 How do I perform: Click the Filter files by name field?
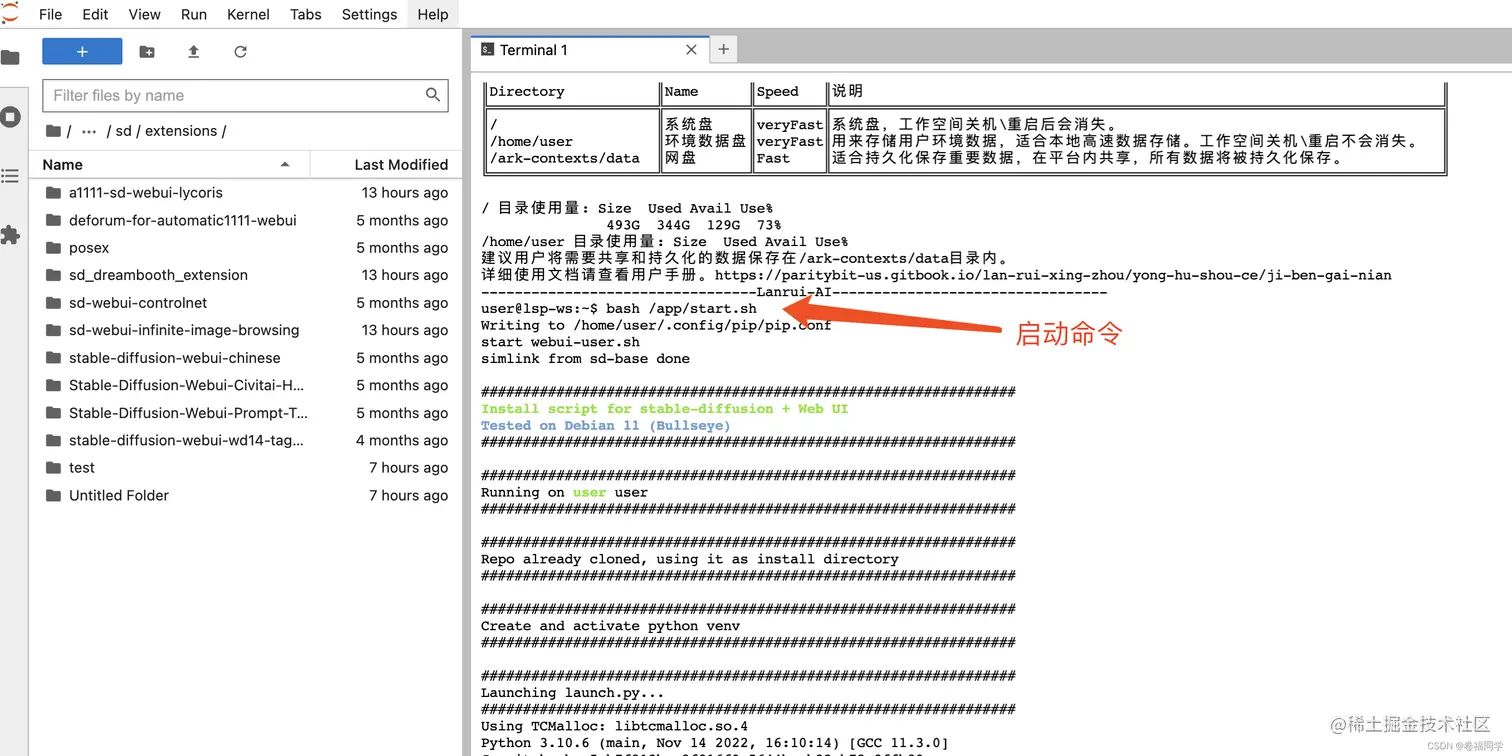236,96
